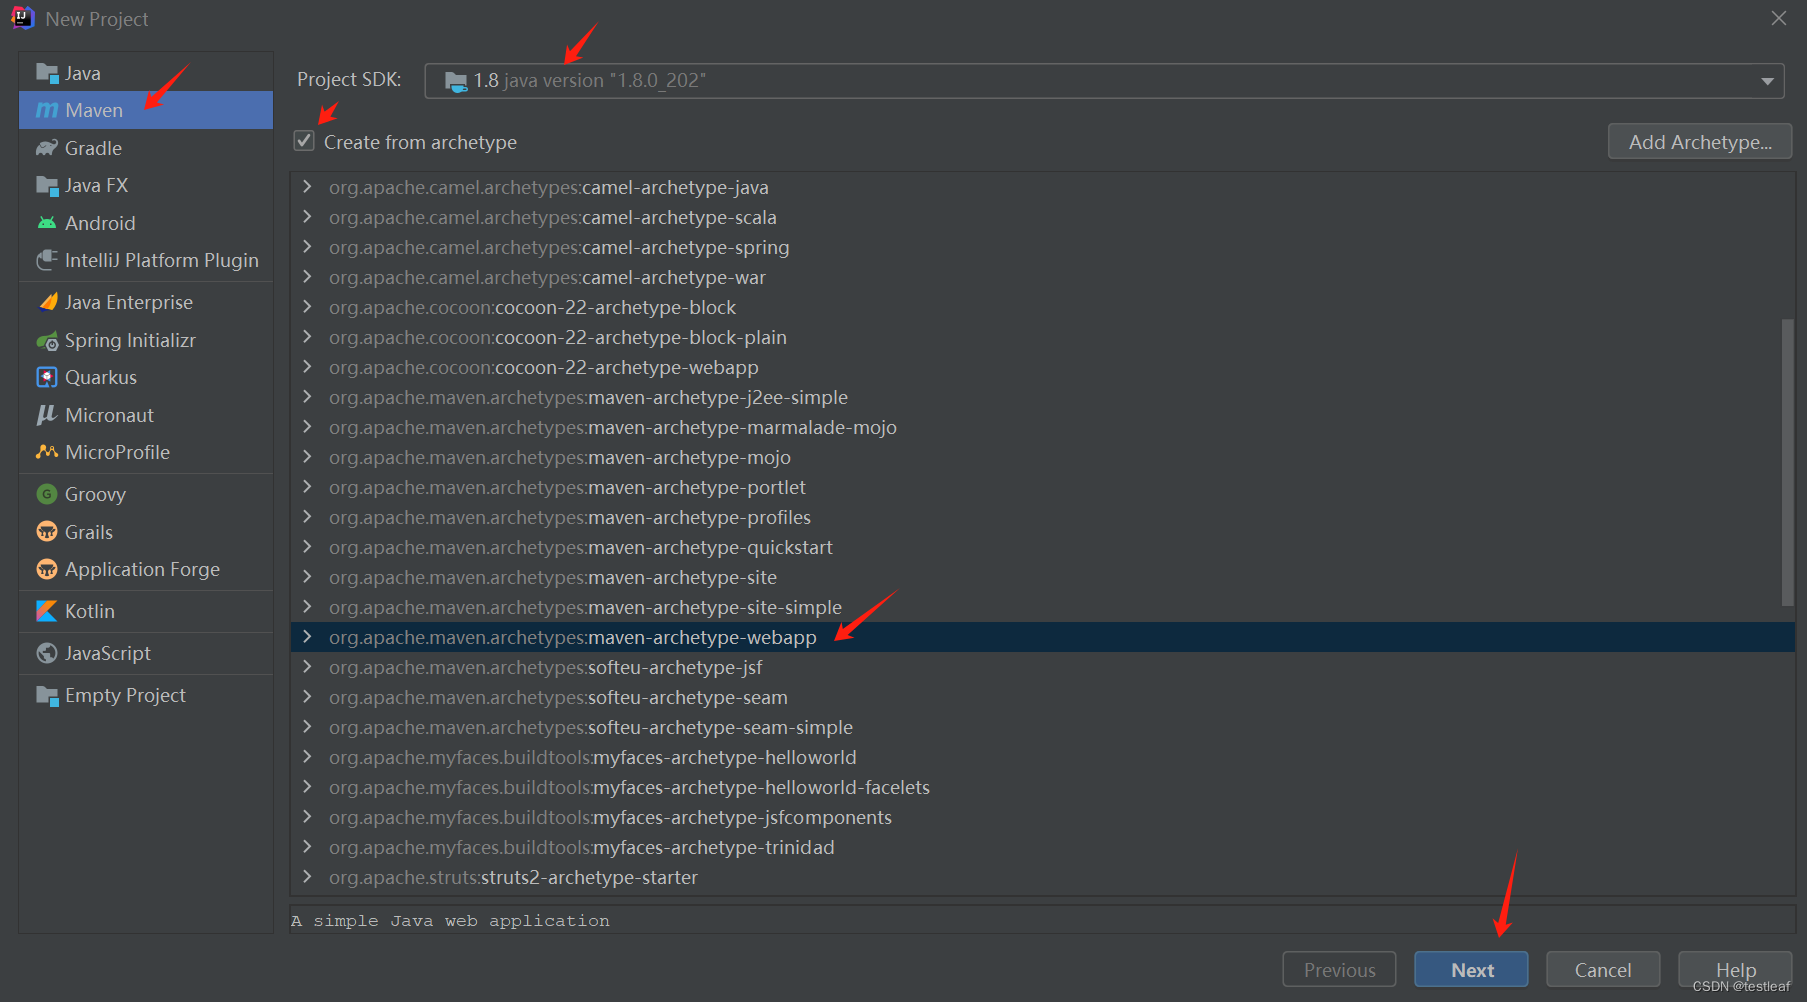This screenshot has width=1807, height=1002.
Task: Expand the struts2-archetype-starter node
Action: 307,877
